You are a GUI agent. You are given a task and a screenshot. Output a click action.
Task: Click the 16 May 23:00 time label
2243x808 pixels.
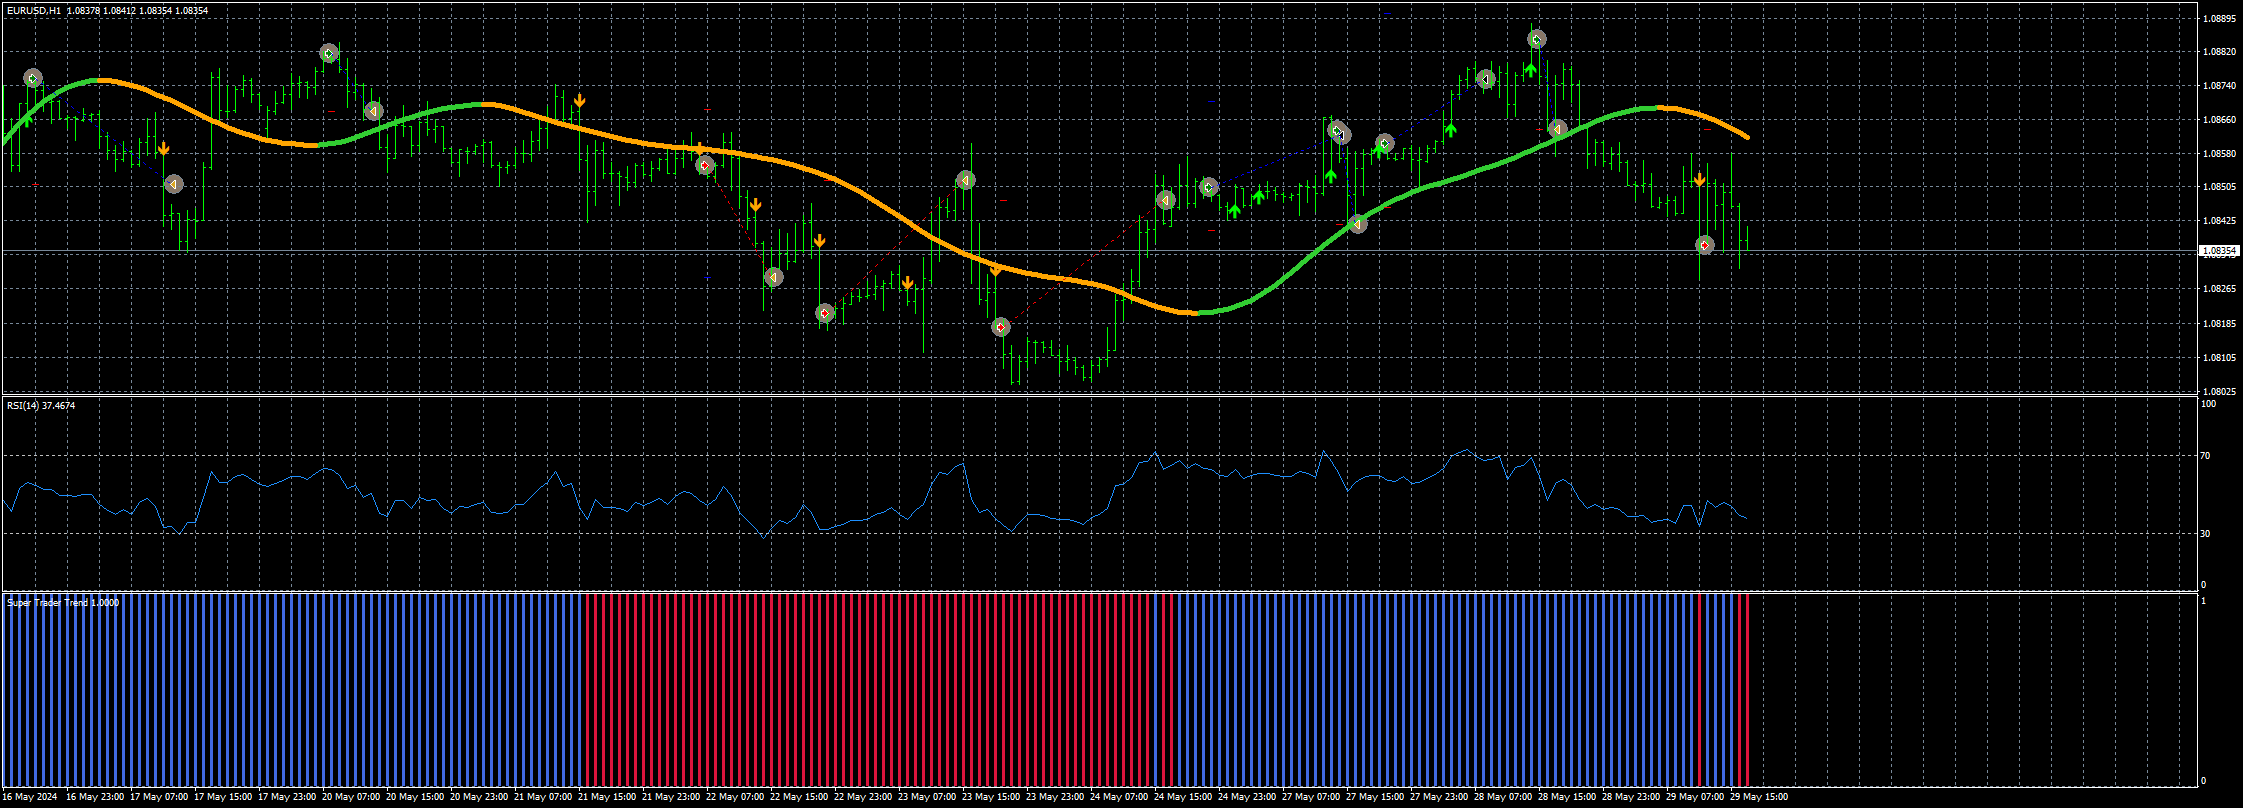coord(95,797)
